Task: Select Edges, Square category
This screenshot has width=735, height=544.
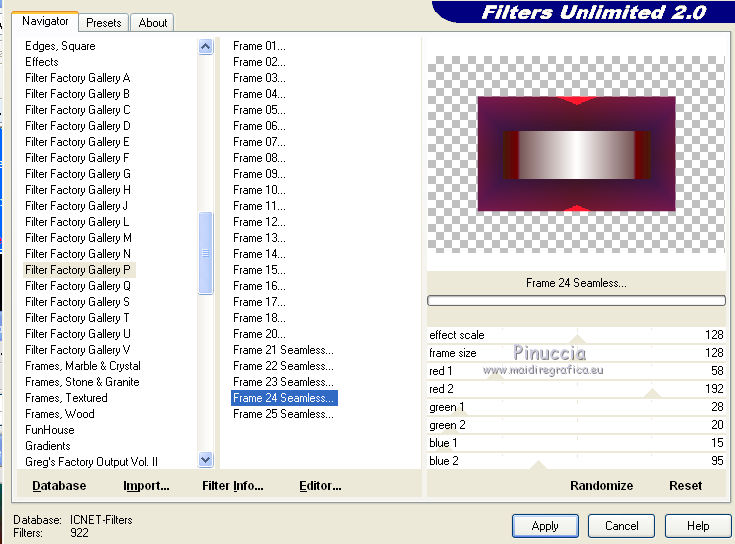Action: (x=60, y=46)
